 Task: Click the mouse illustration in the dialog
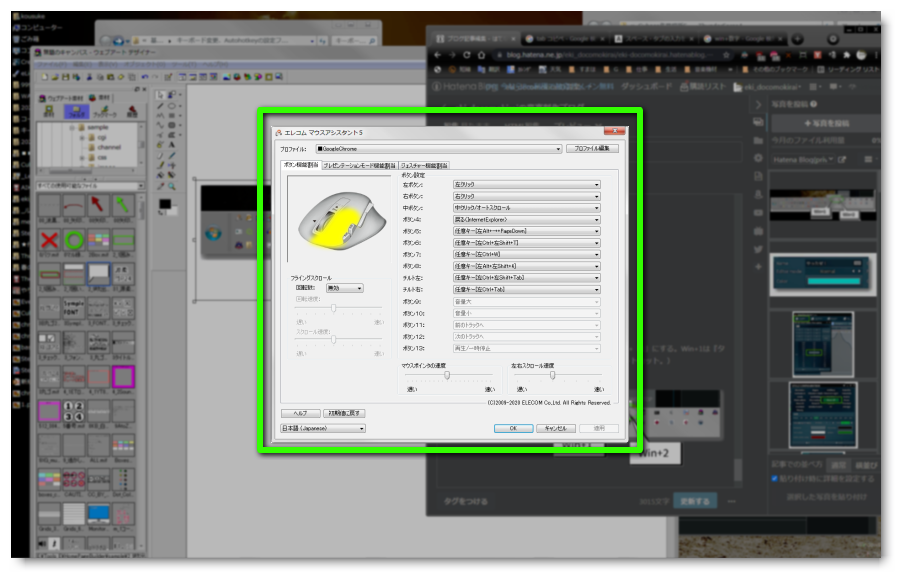341,221
